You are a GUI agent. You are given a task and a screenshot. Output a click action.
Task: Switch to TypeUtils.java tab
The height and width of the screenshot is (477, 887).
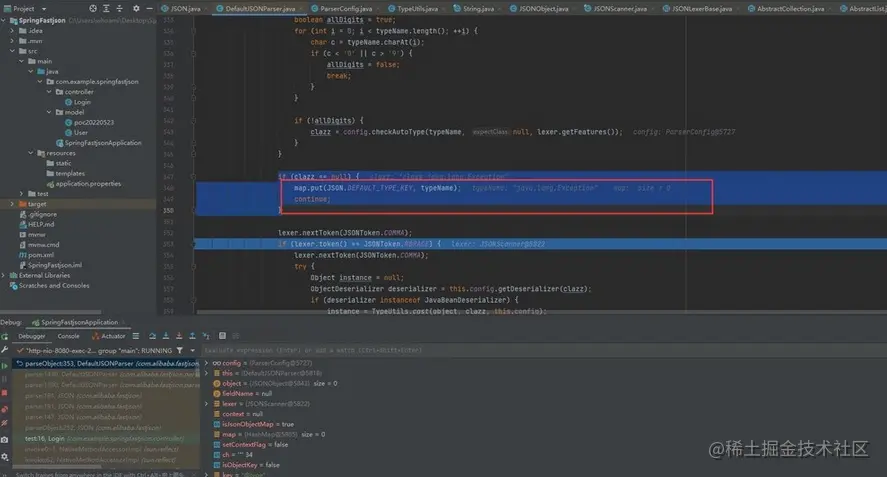(417, 8)
